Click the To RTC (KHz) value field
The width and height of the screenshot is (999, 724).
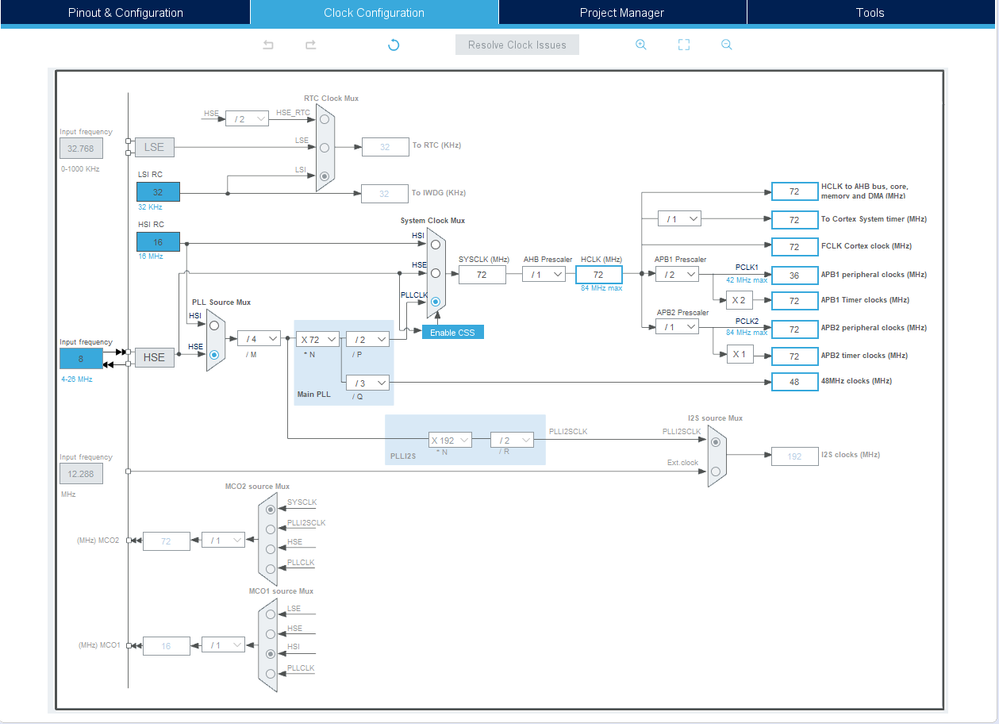click(x=385, y=147)
